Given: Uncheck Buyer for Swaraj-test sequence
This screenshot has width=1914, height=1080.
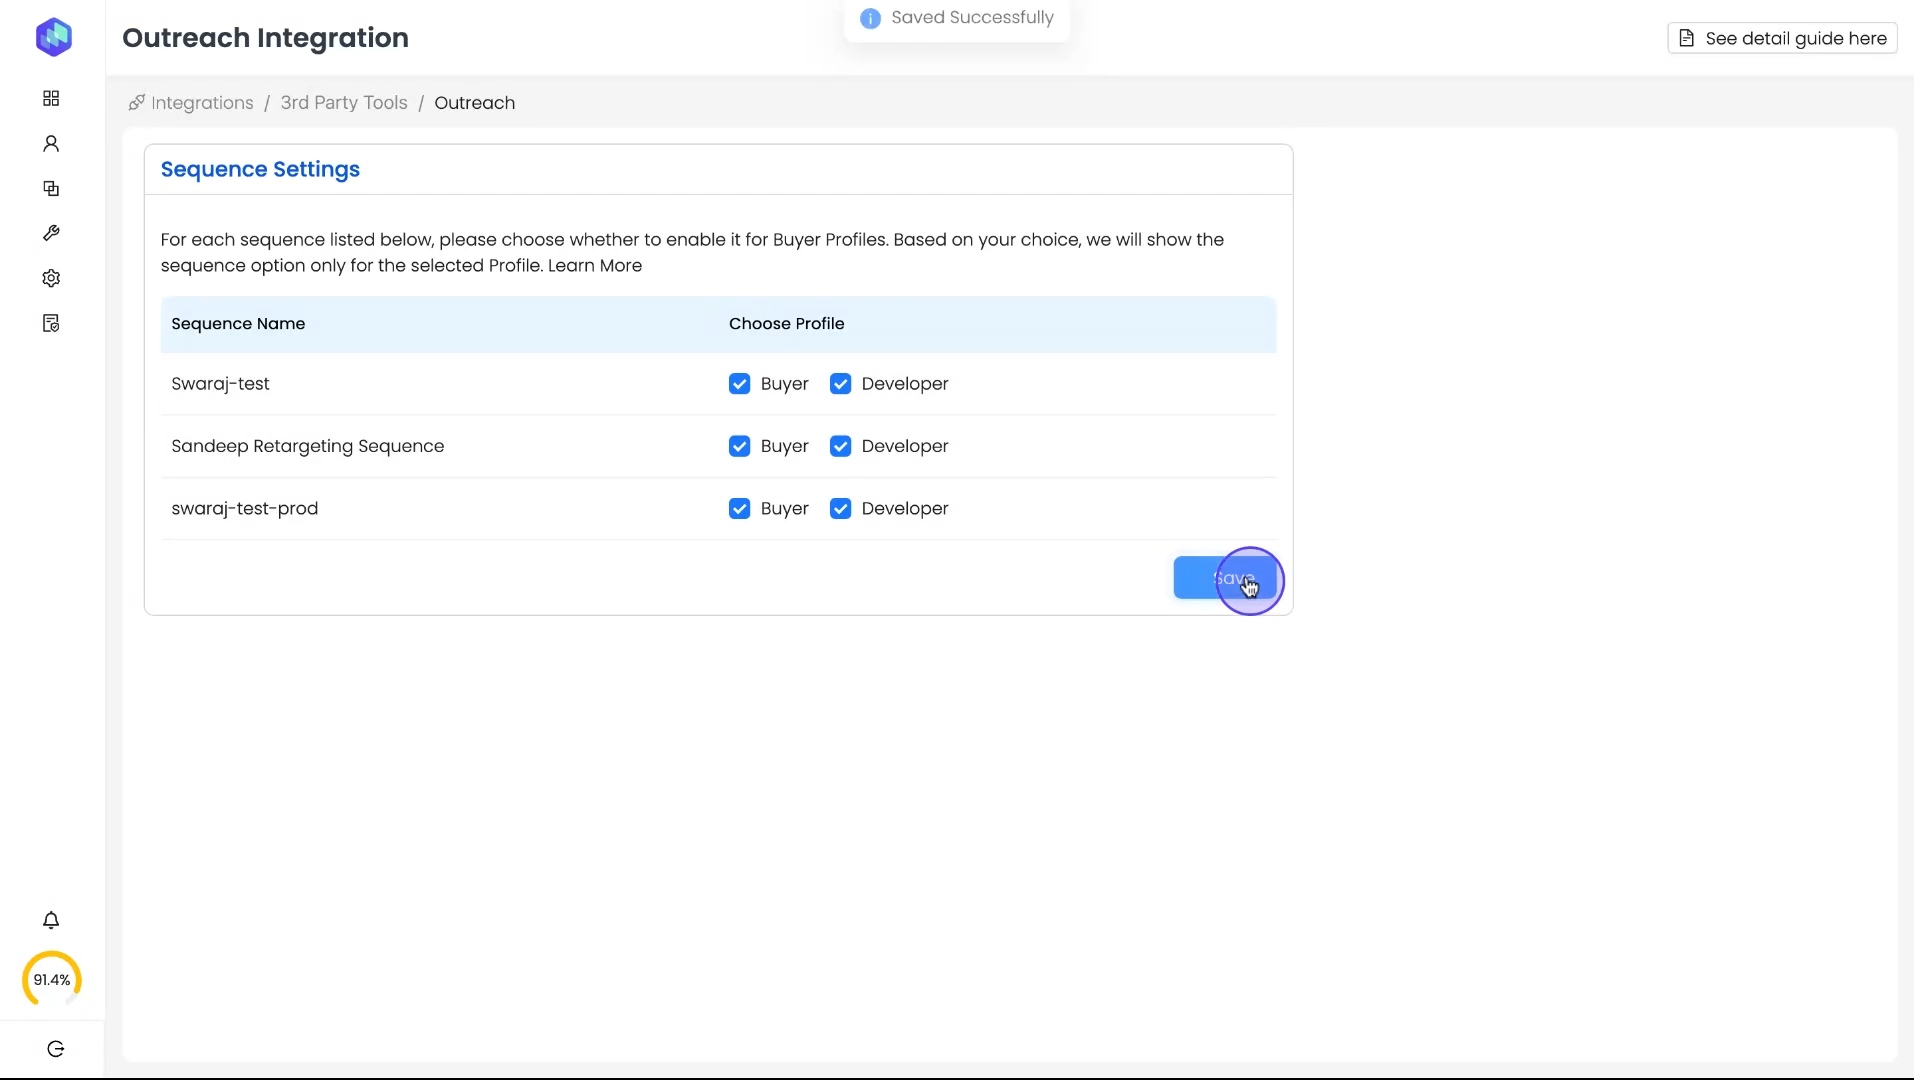Looking at the screenshot, I should click(739, 384).
